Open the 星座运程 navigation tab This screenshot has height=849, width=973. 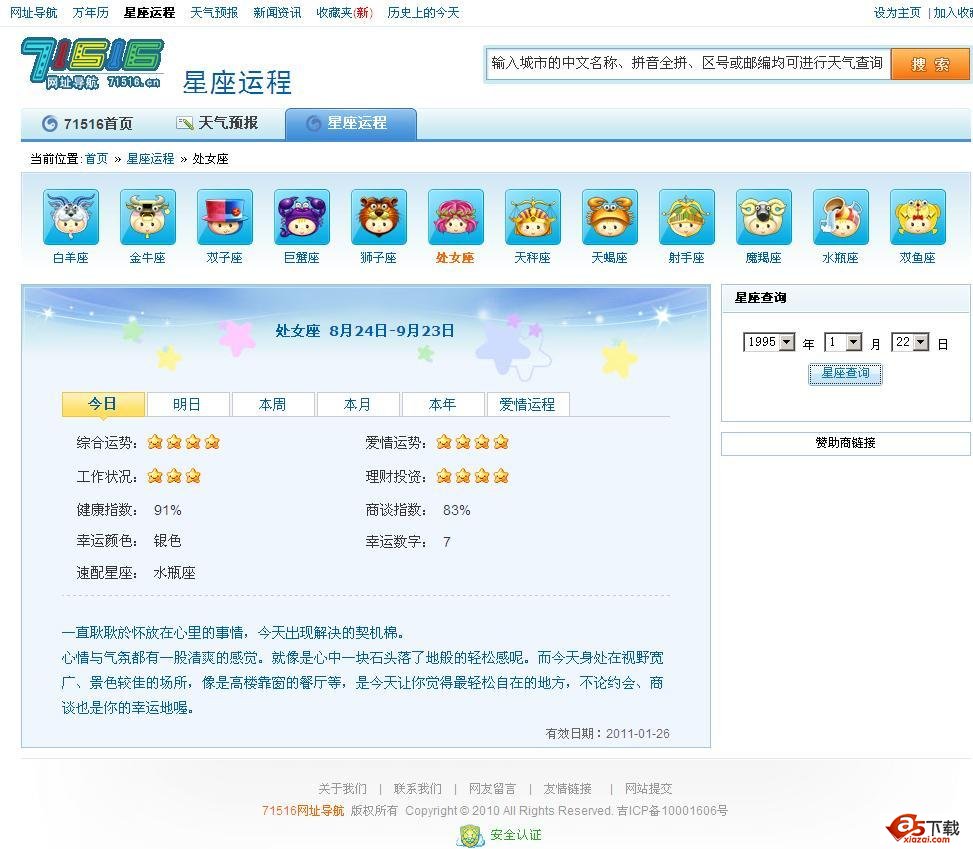point(351,124)
